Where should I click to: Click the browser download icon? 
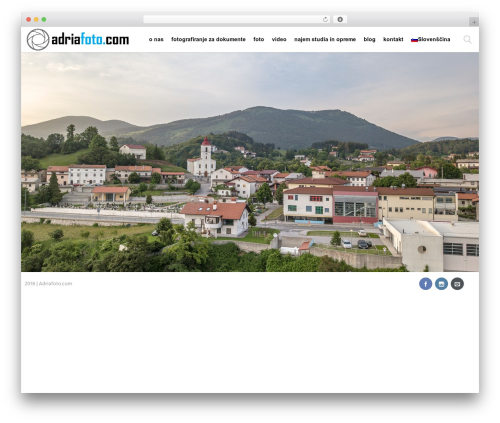point(340,19)
